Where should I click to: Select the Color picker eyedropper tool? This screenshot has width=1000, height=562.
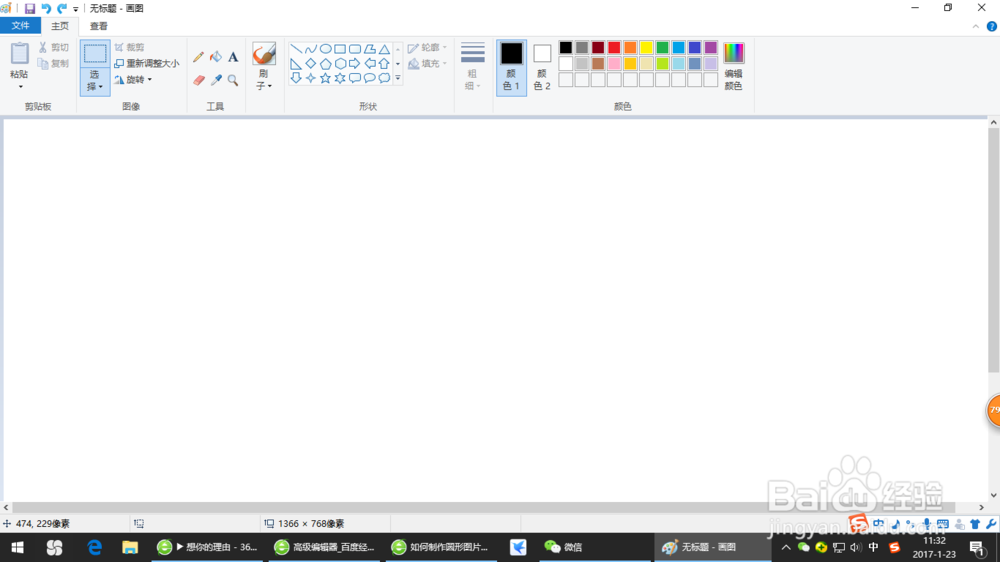tap(216, 80)
